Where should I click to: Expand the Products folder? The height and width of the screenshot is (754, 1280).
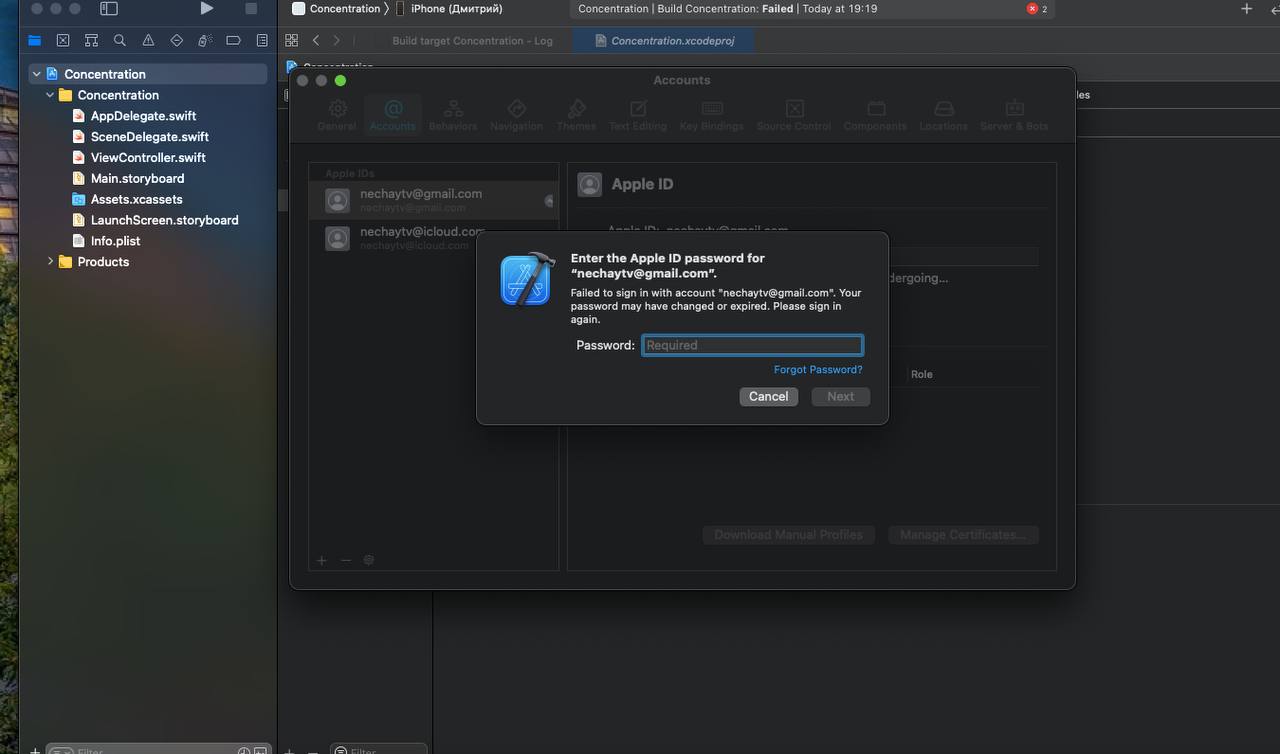pyautogui.click(x=50, y=262)
